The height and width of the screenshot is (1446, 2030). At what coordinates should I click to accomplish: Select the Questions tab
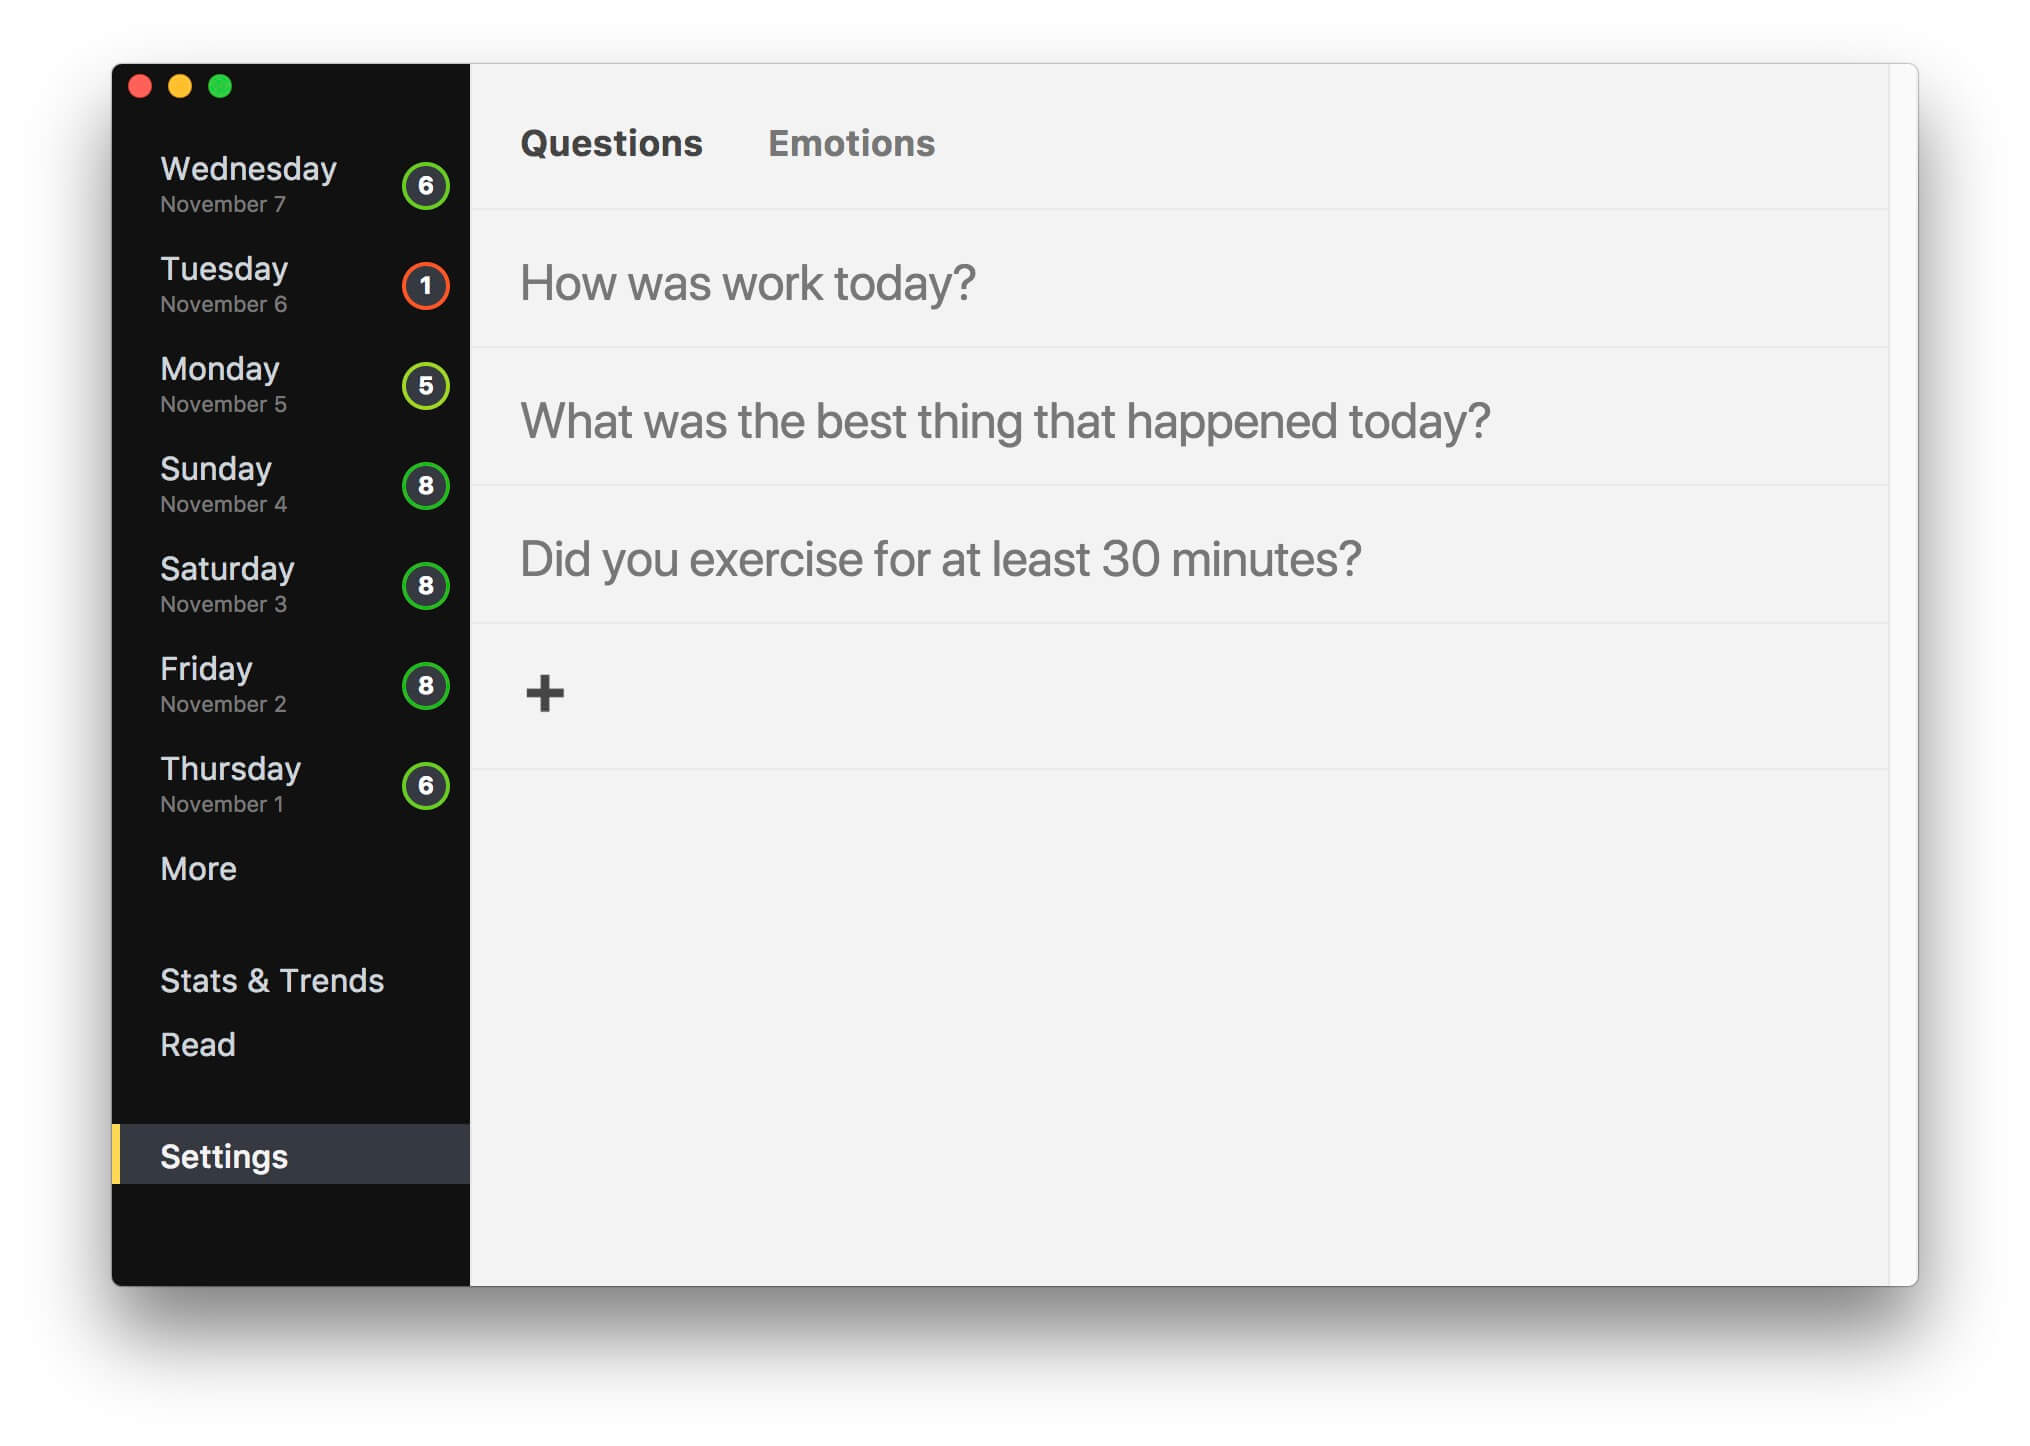[611, 144]
